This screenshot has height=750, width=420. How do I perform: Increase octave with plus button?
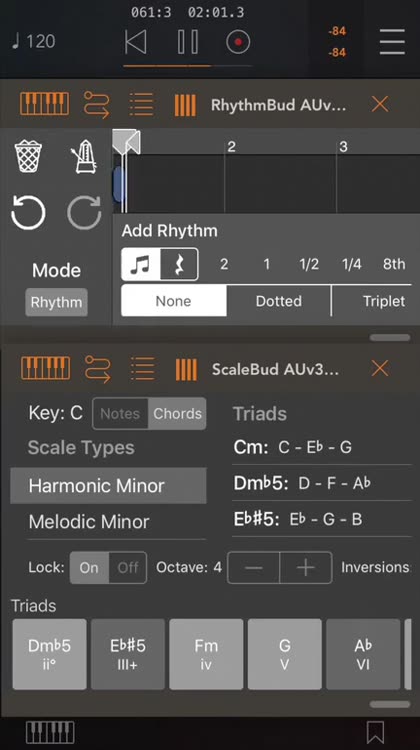(x=306, y=568)
